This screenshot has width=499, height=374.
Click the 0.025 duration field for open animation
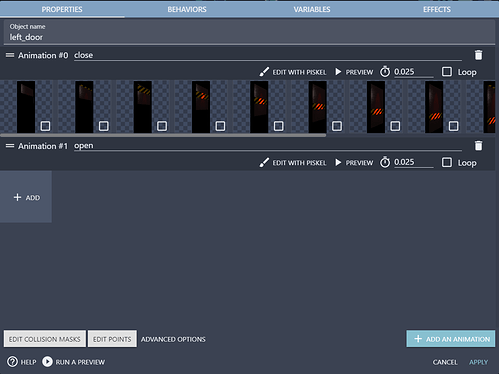click(x=414, y=162)
